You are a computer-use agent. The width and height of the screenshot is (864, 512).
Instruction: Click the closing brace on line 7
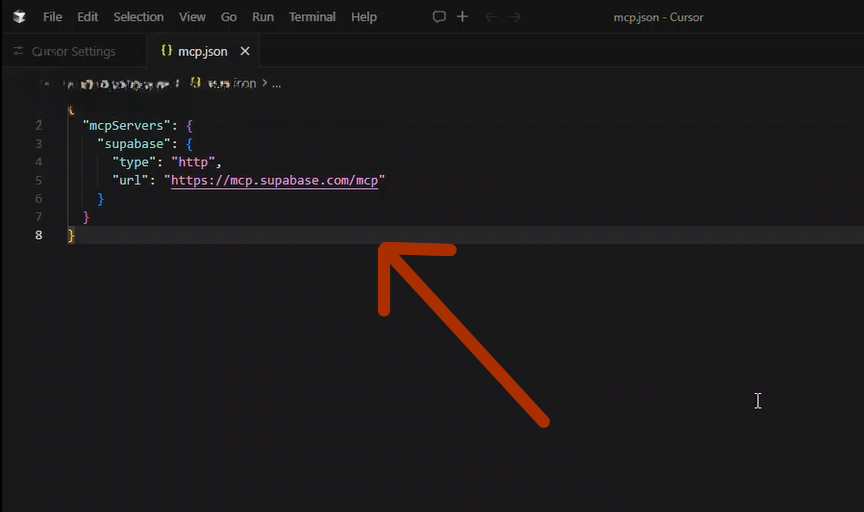point(86,217)
